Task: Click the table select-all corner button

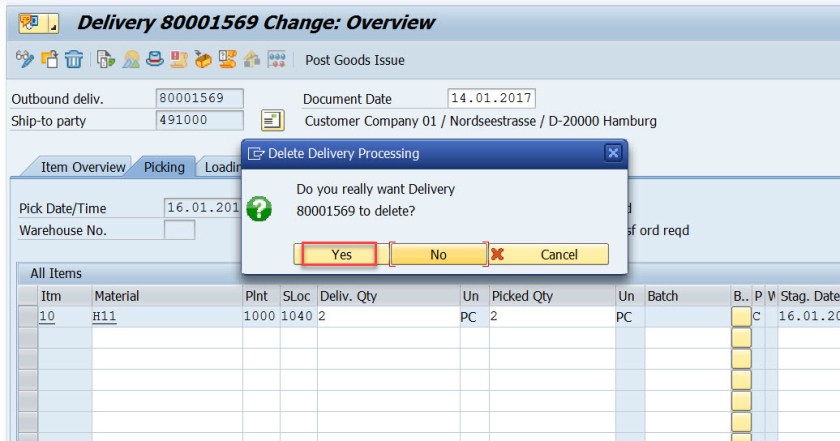Action: pos(27,296)
